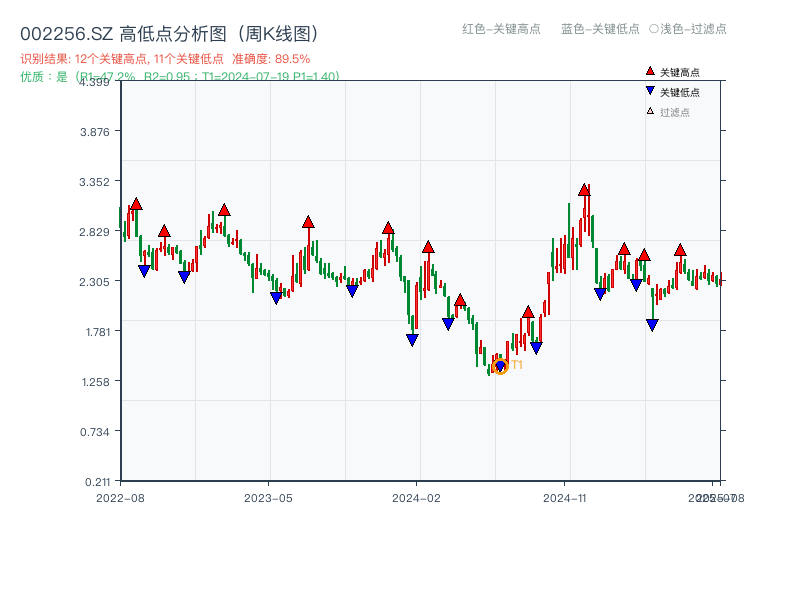The image size is (800, 600).
Task: Click the 1.781 y-axis label
Action: click(97, 332)
